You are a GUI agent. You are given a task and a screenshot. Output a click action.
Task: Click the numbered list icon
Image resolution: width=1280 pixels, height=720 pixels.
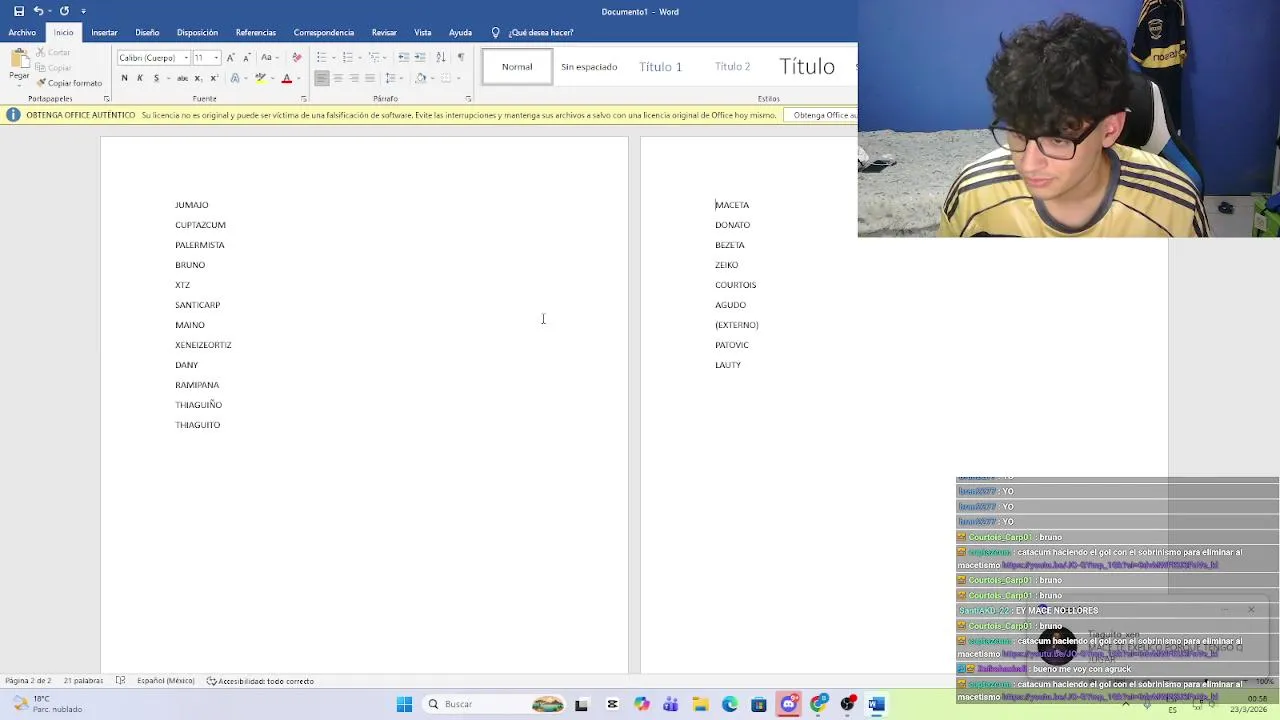[347, 57]
